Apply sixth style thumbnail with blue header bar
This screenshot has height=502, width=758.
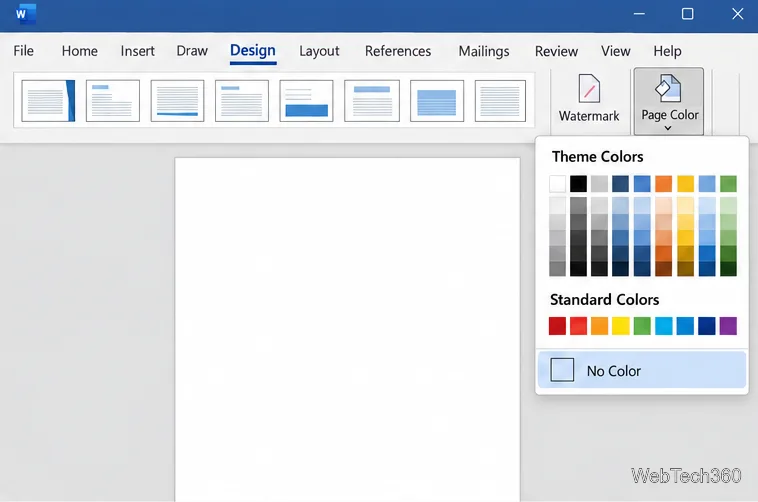(372, 101)
